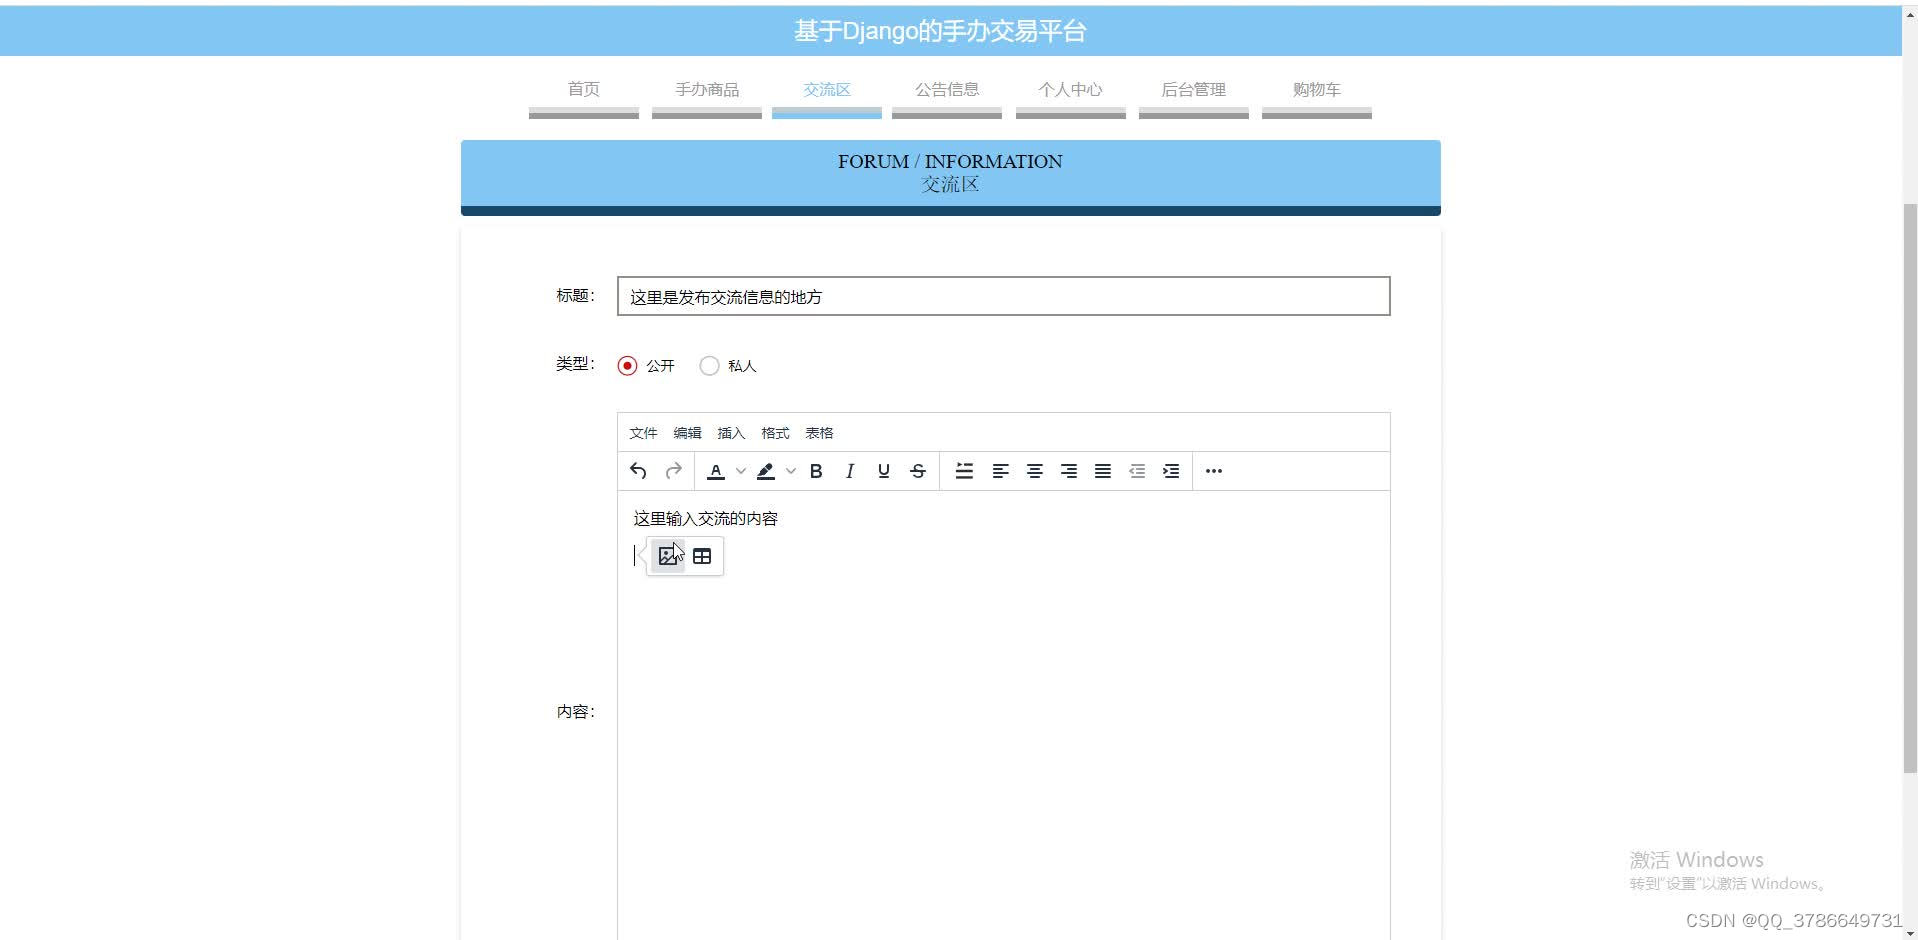Toggle bold formatting
1918x940 pixels.
point(816,471)
